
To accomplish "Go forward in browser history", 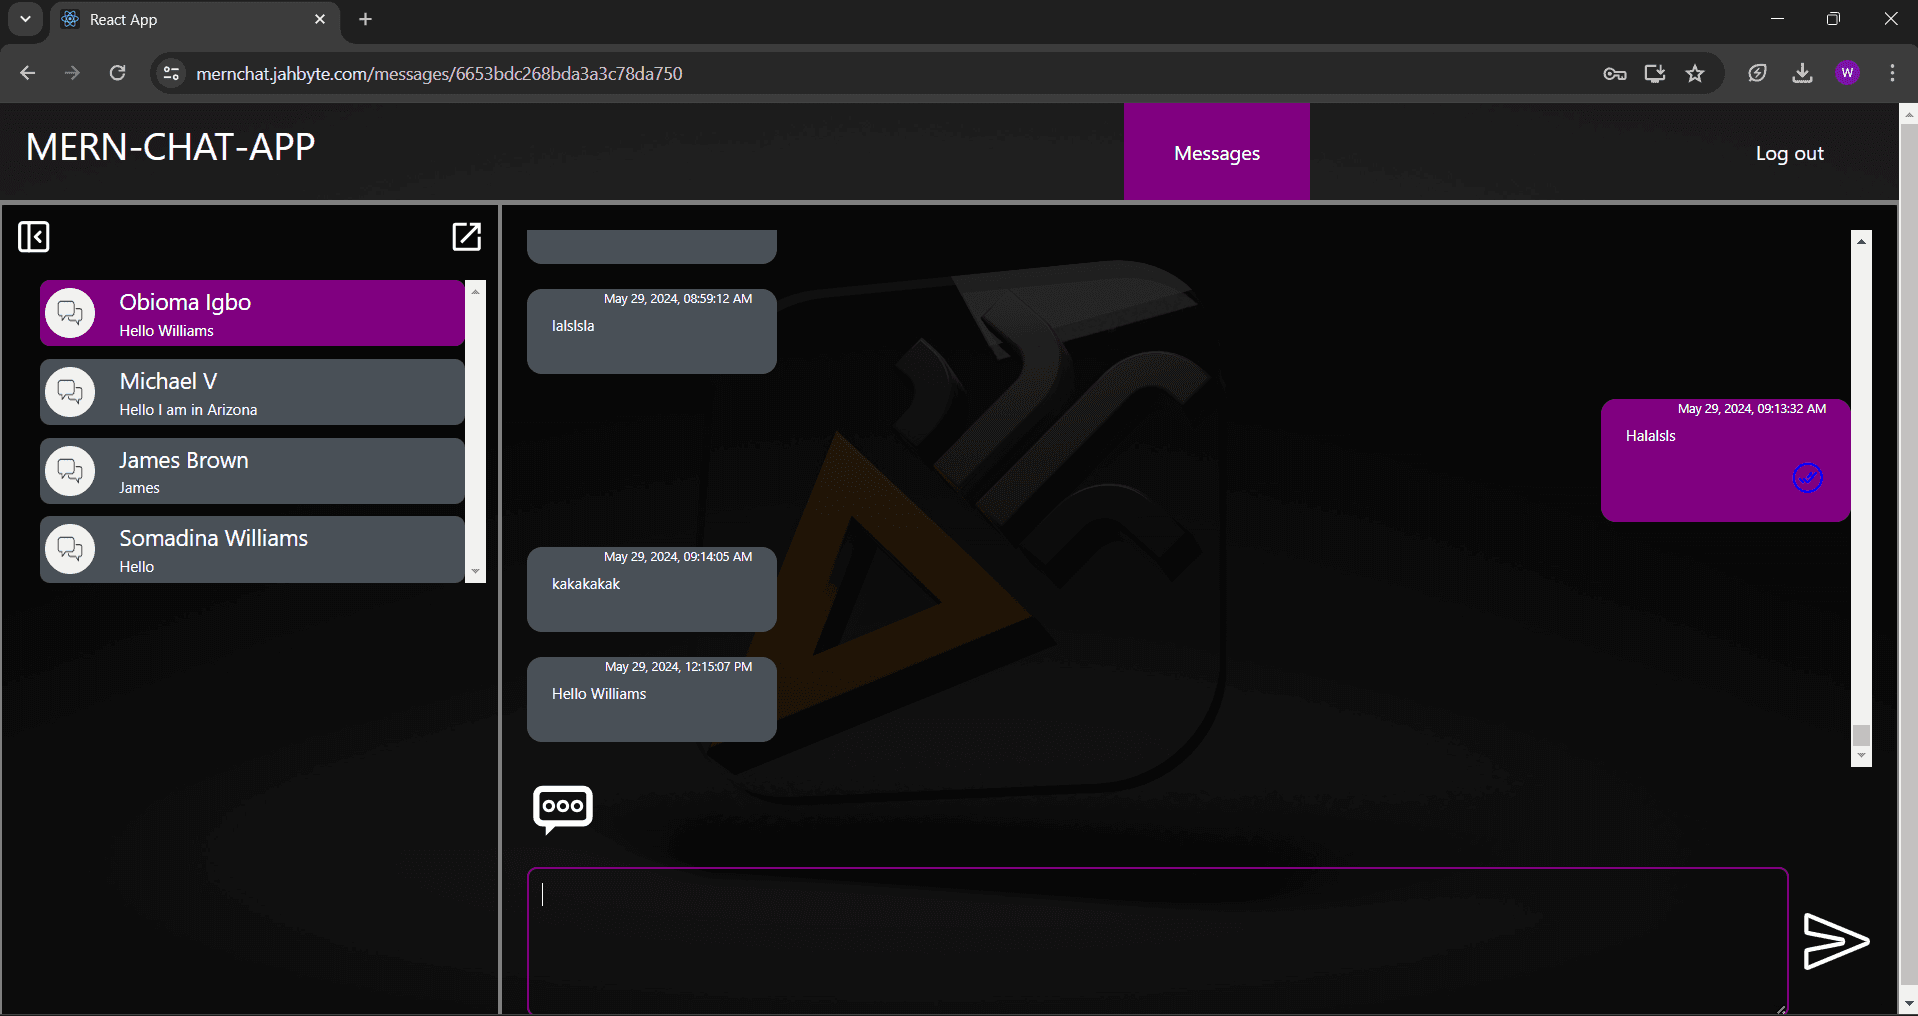I will (72, 73).
